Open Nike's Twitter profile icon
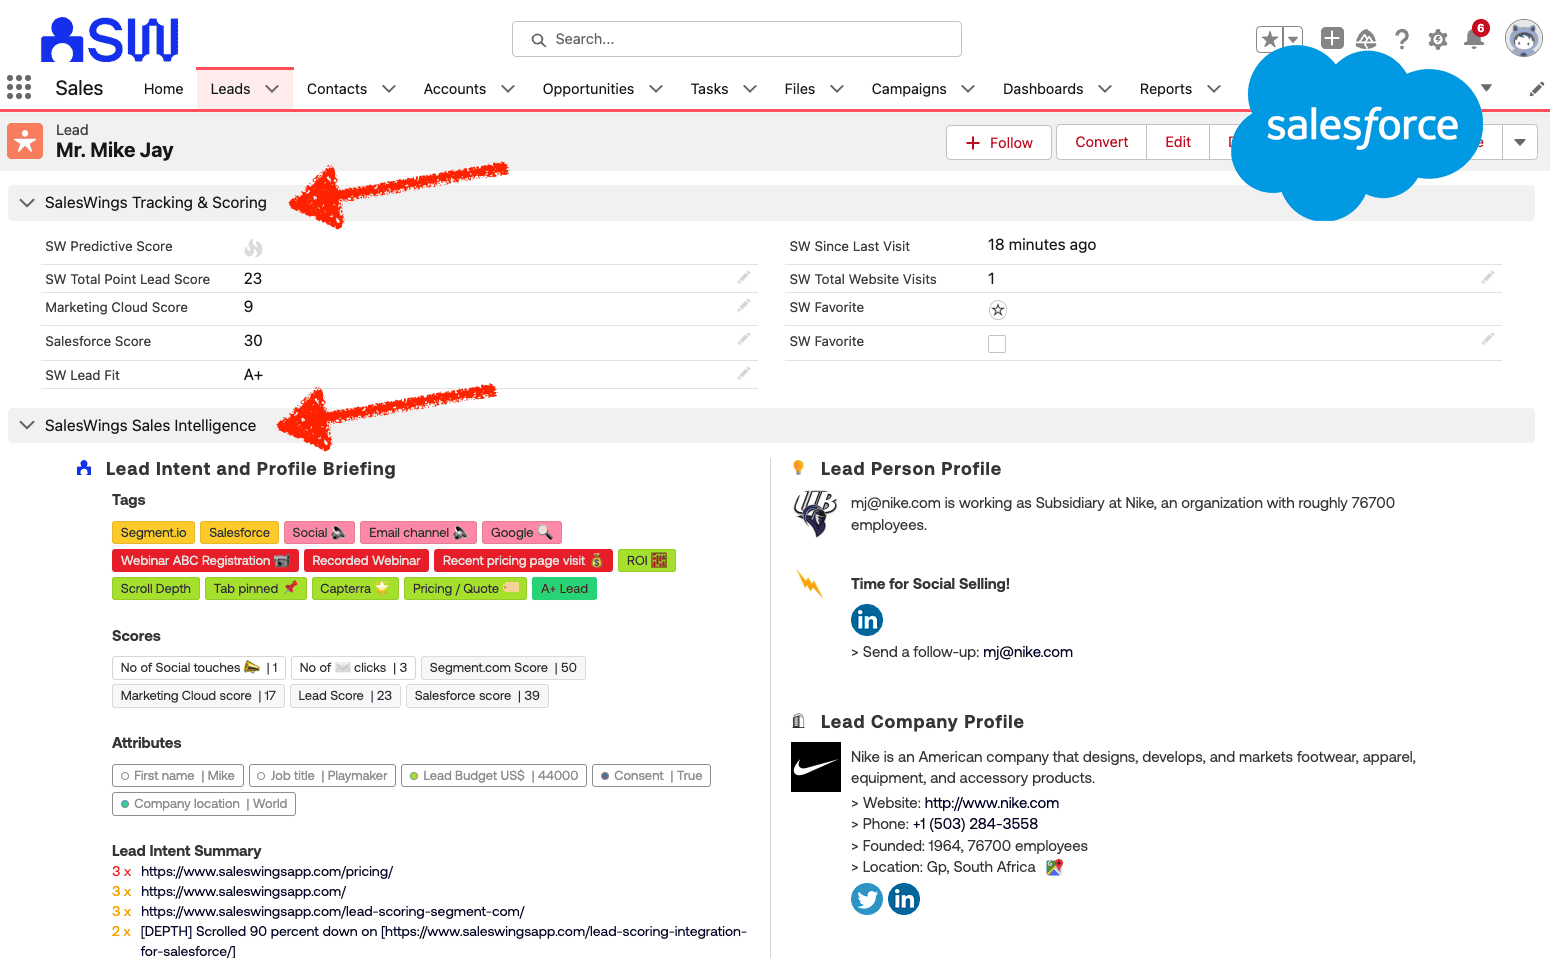The width and height of the screenshot is (1550, 973). pyautogui.click(x=866, y=899)
